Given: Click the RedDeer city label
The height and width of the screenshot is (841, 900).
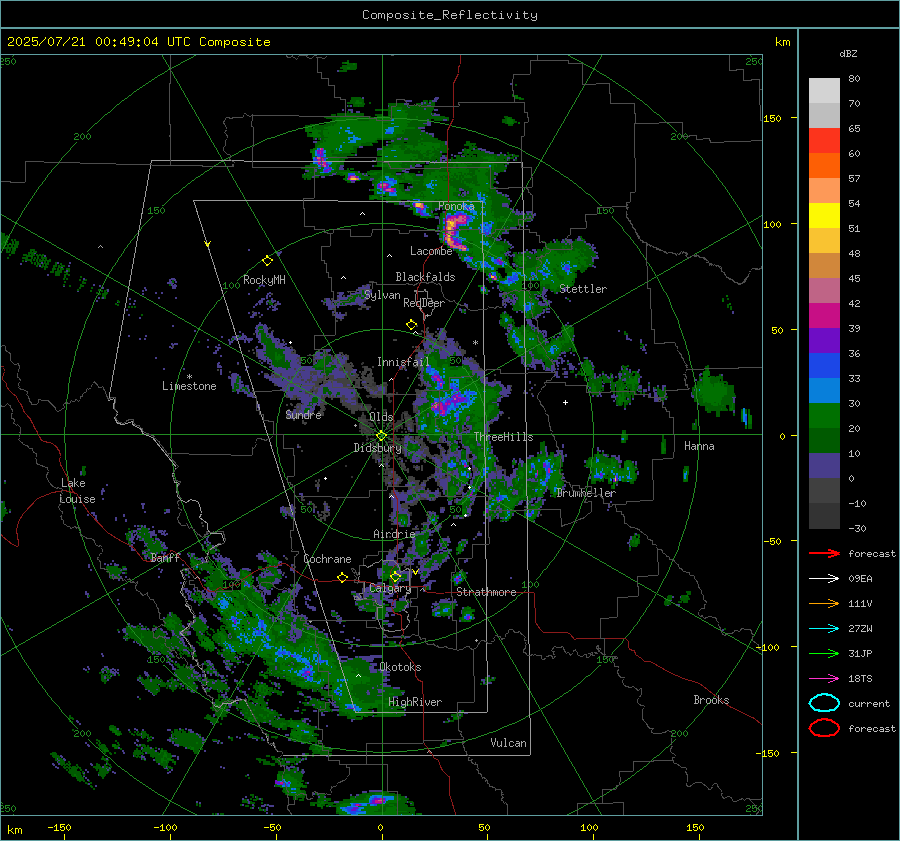Looking at the screenshot, I should point(424,303).
